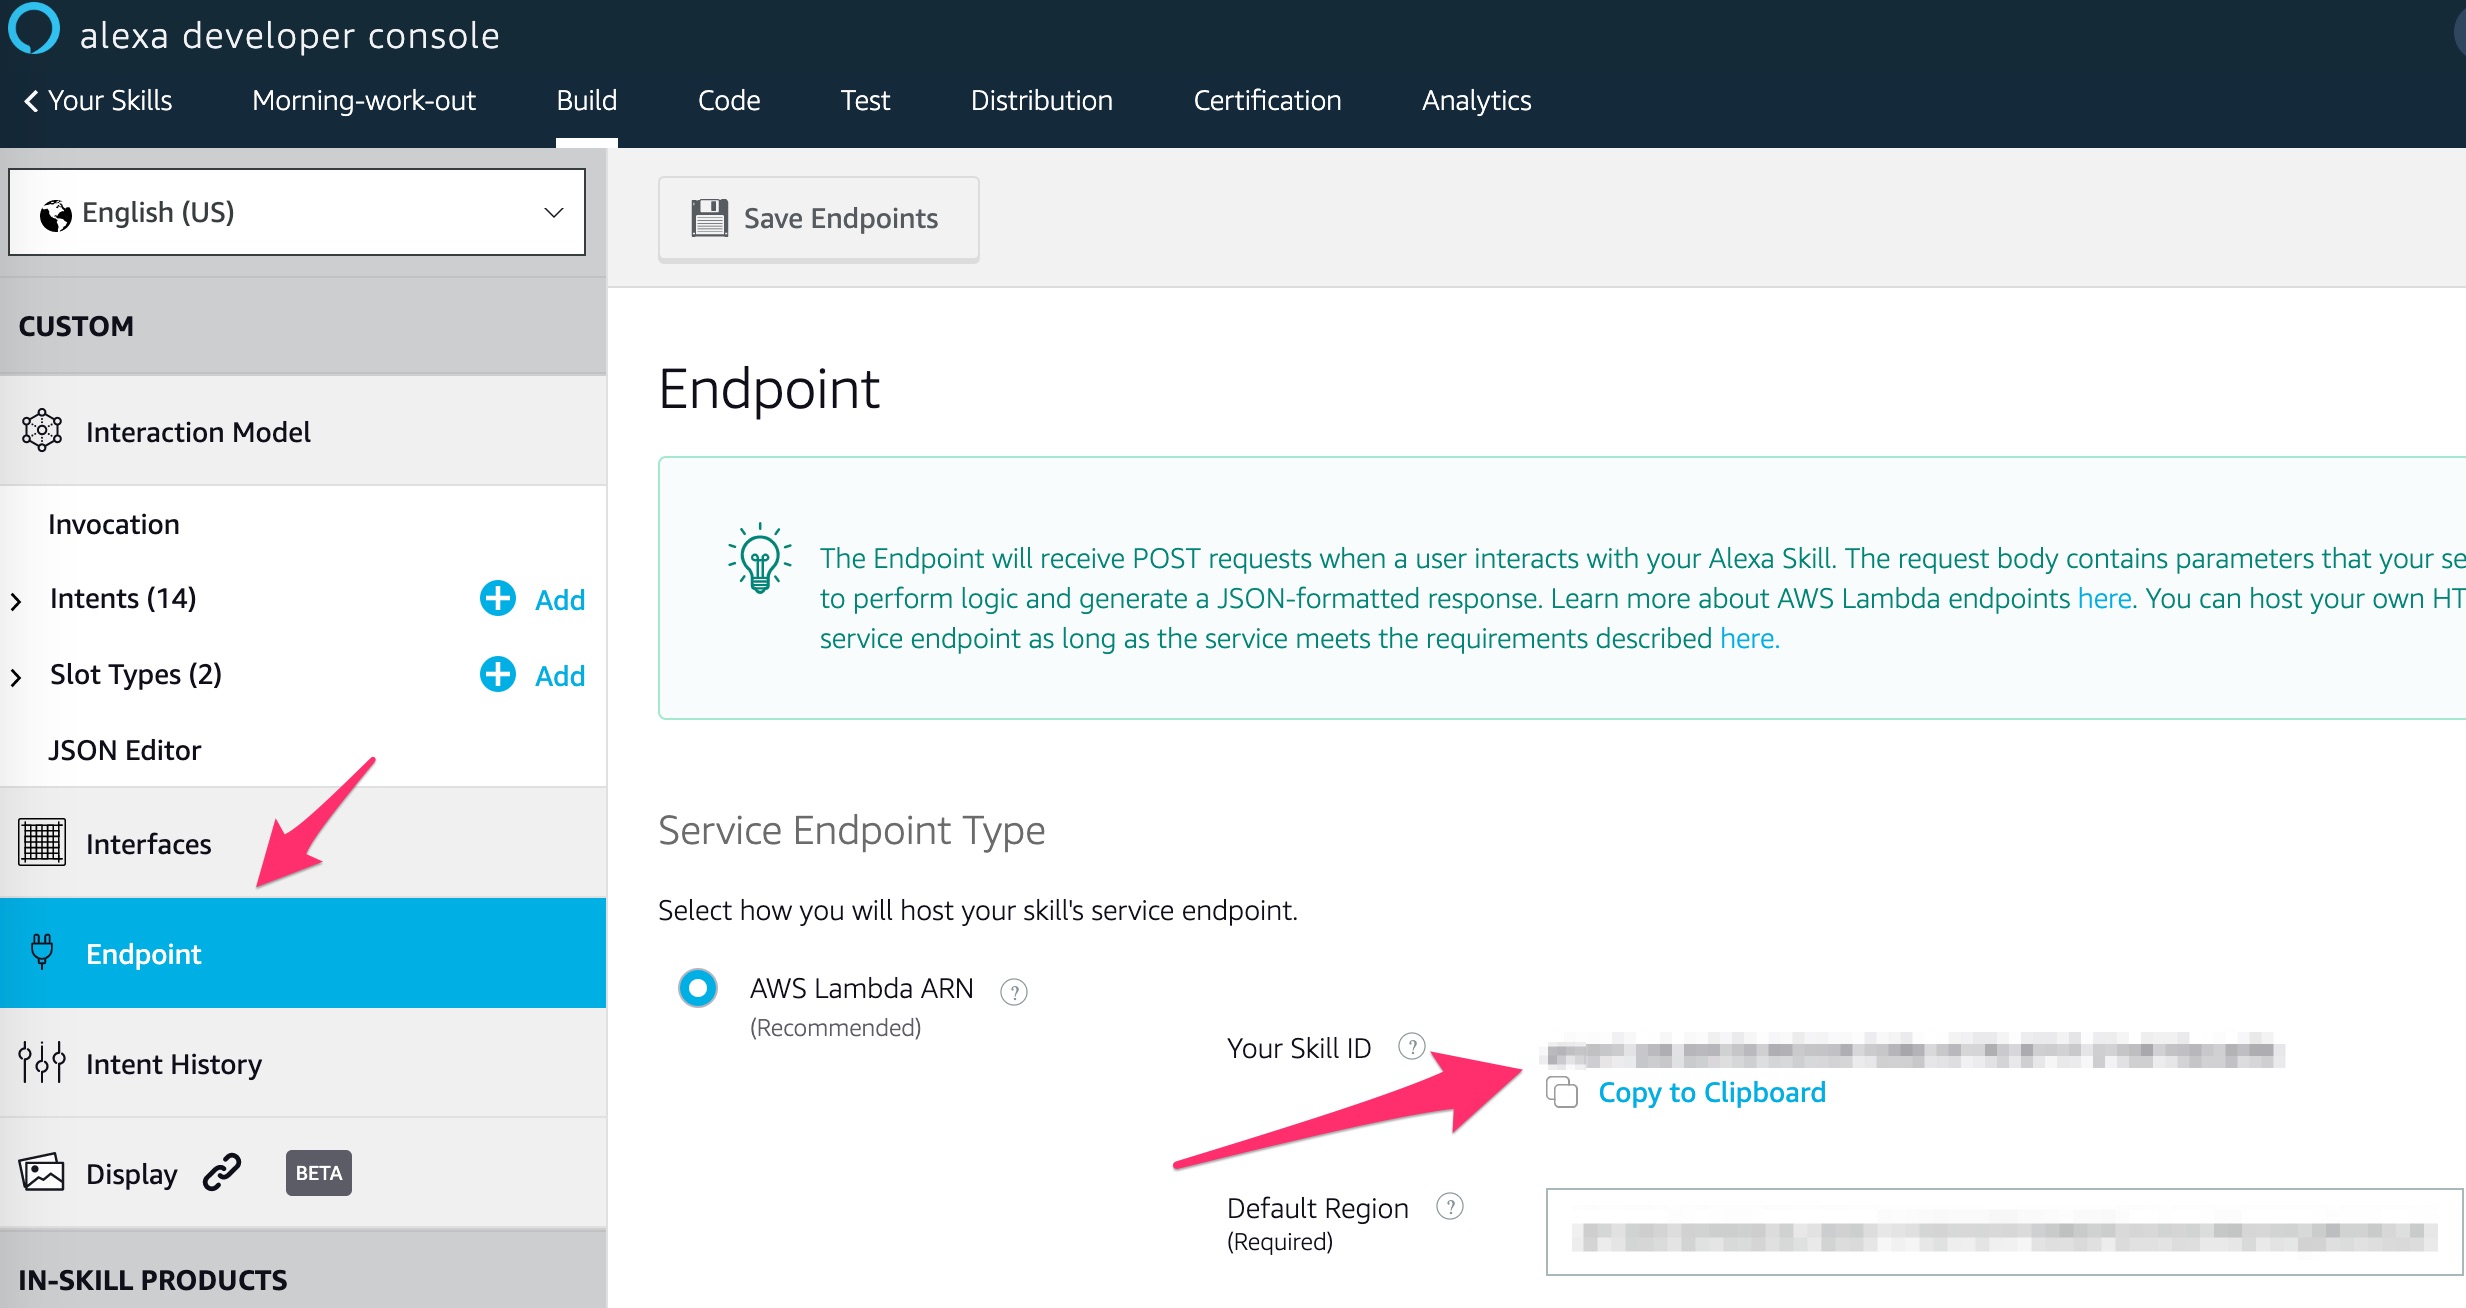This screenshot has width=2466, height=1308.
Task: Click the Display picture icon
Action: 42,1172
